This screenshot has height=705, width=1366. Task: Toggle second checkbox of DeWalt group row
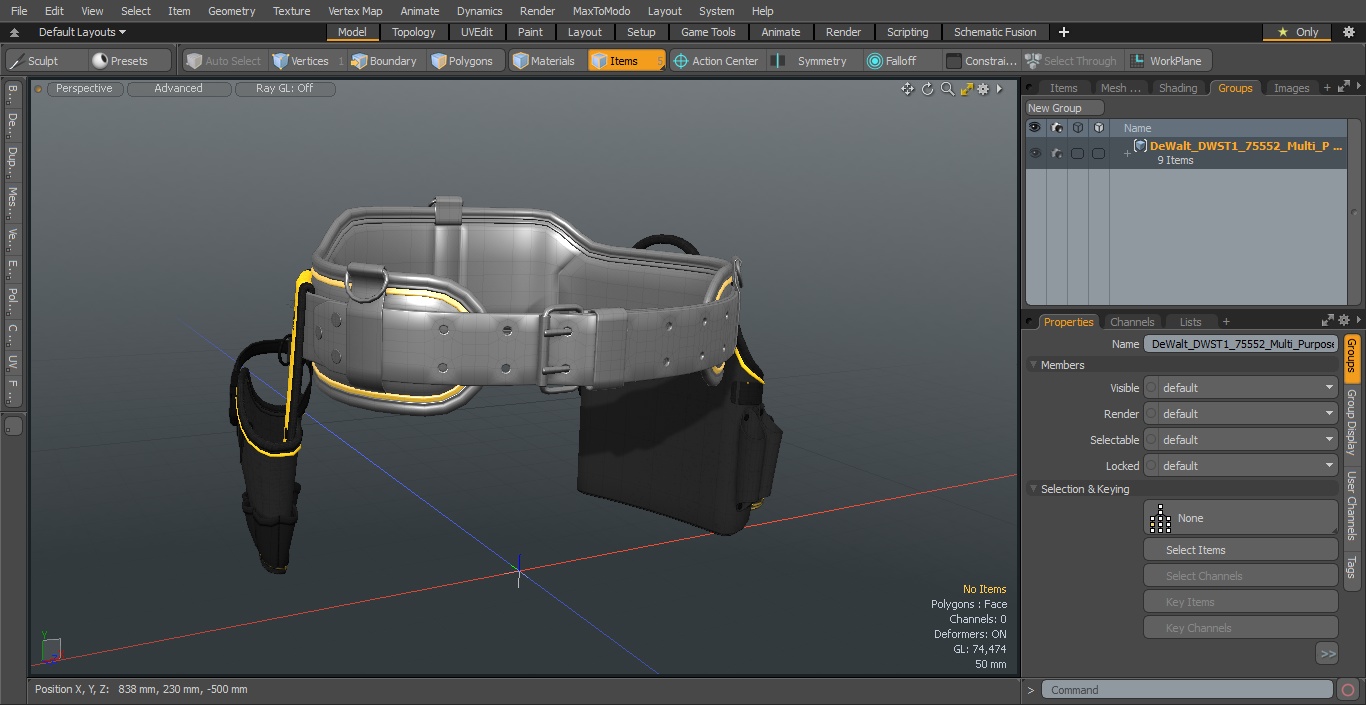pyautogui.click(x=1098, y=153)
